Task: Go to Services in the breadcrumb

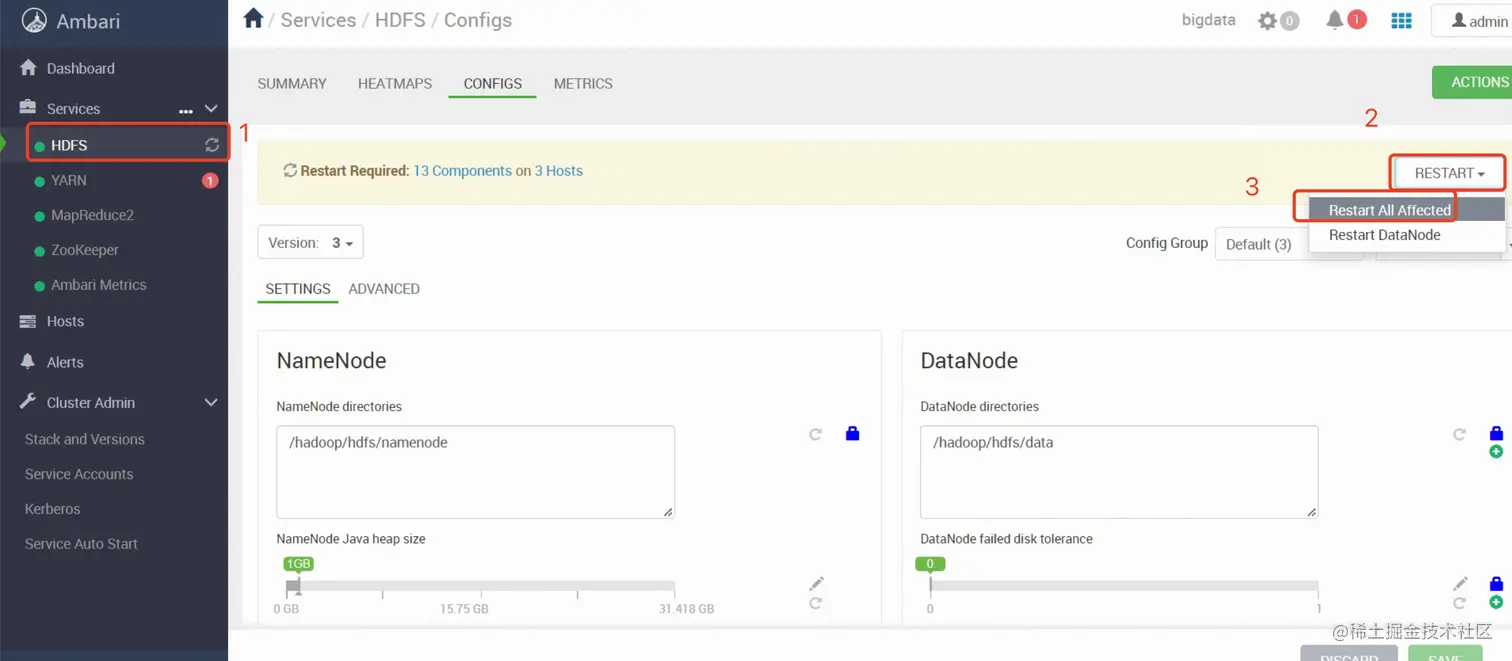Action: point(318,20)
